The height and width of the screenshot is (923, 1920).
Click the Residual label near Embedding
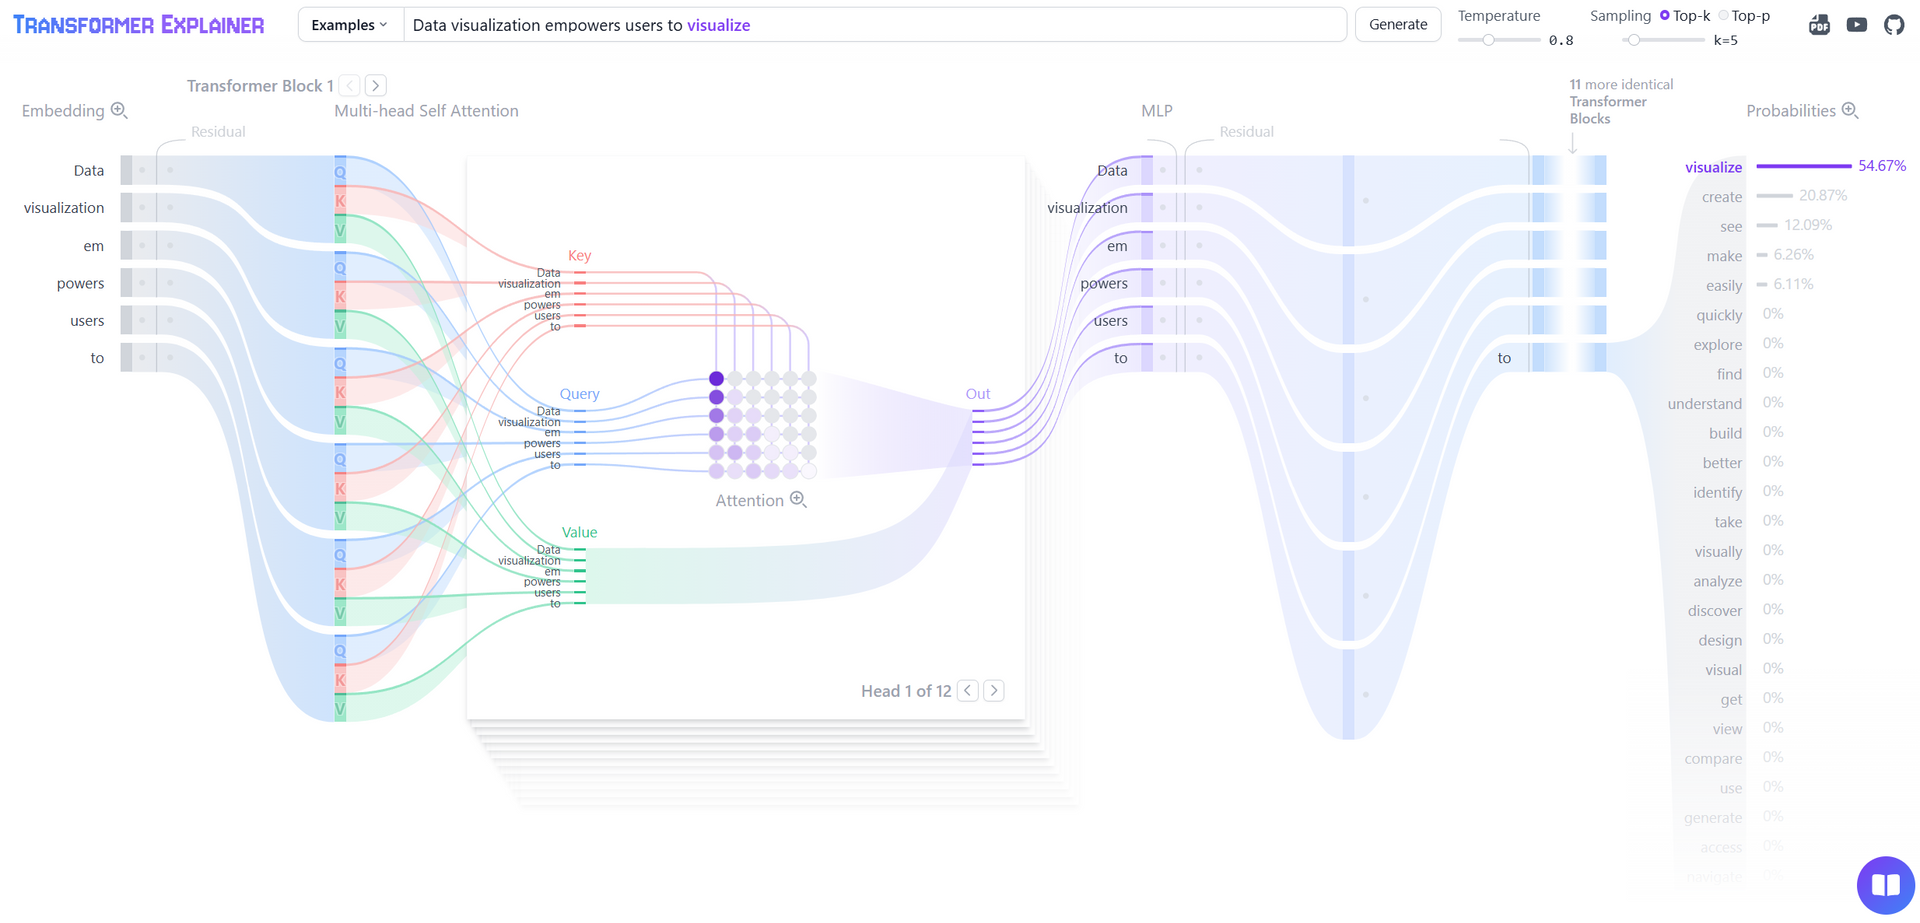218,131
